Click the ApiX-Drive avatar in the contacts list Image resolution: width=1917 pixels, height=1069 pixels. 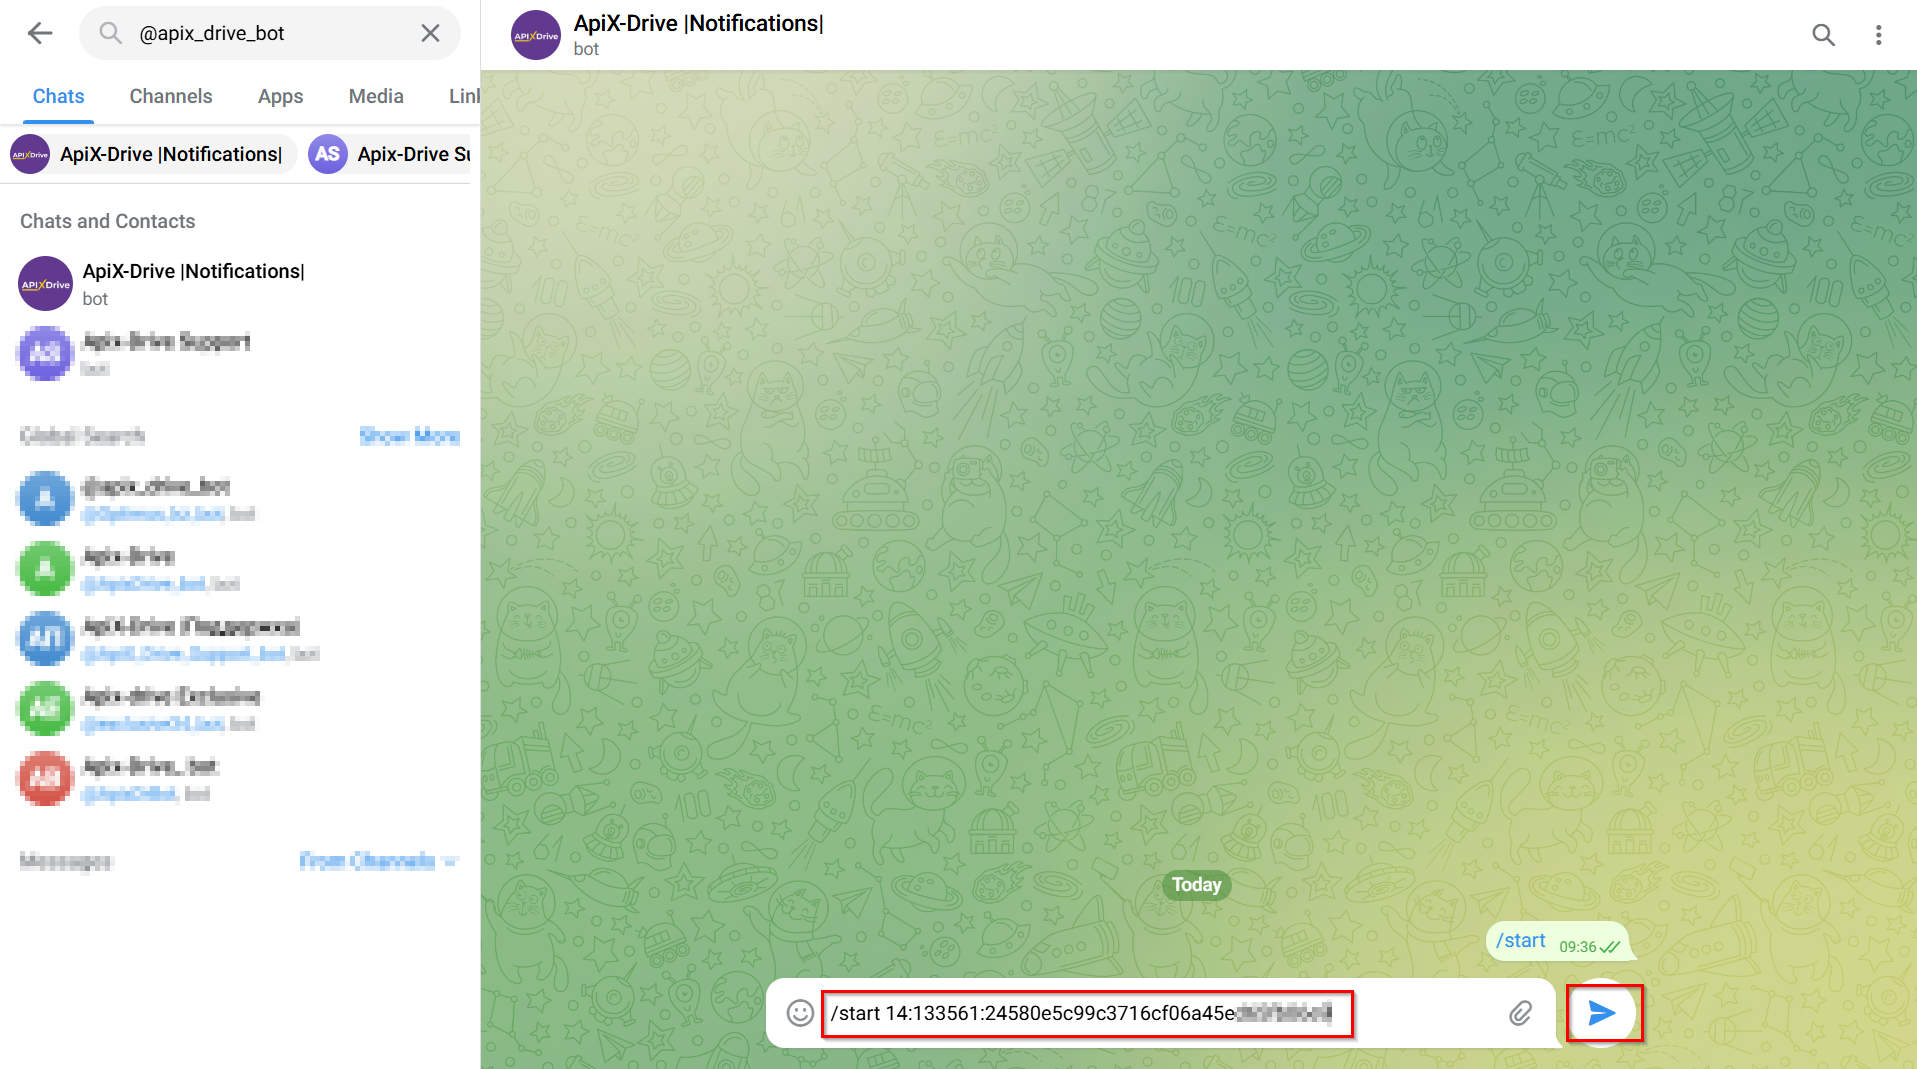coord(46,284)
